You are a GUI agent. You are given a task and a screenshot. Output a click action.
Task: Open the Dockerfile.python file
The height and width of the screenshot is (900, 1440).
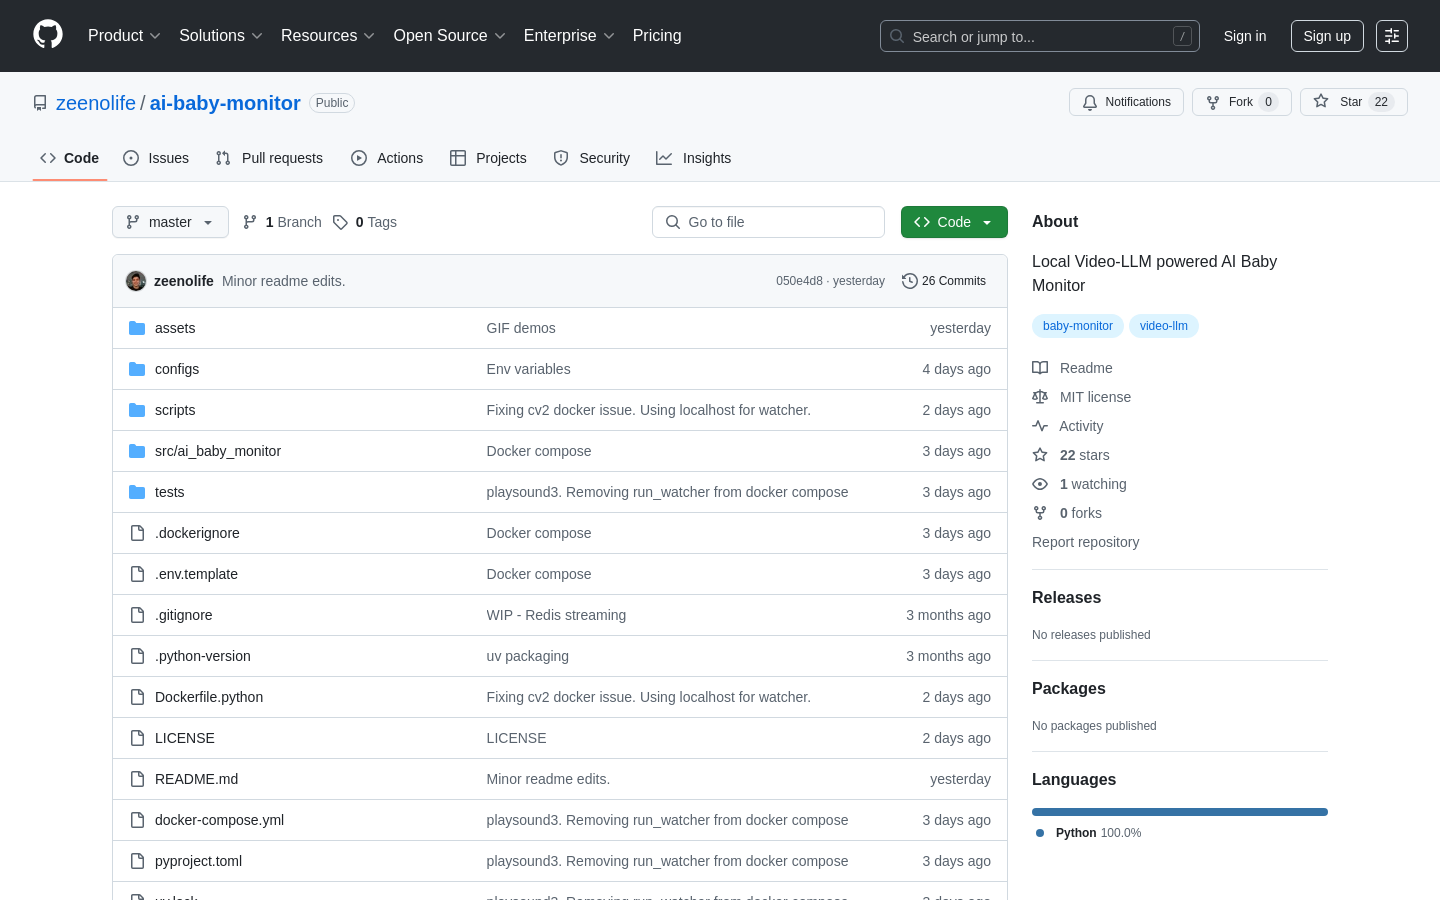(x=209, y=697)
